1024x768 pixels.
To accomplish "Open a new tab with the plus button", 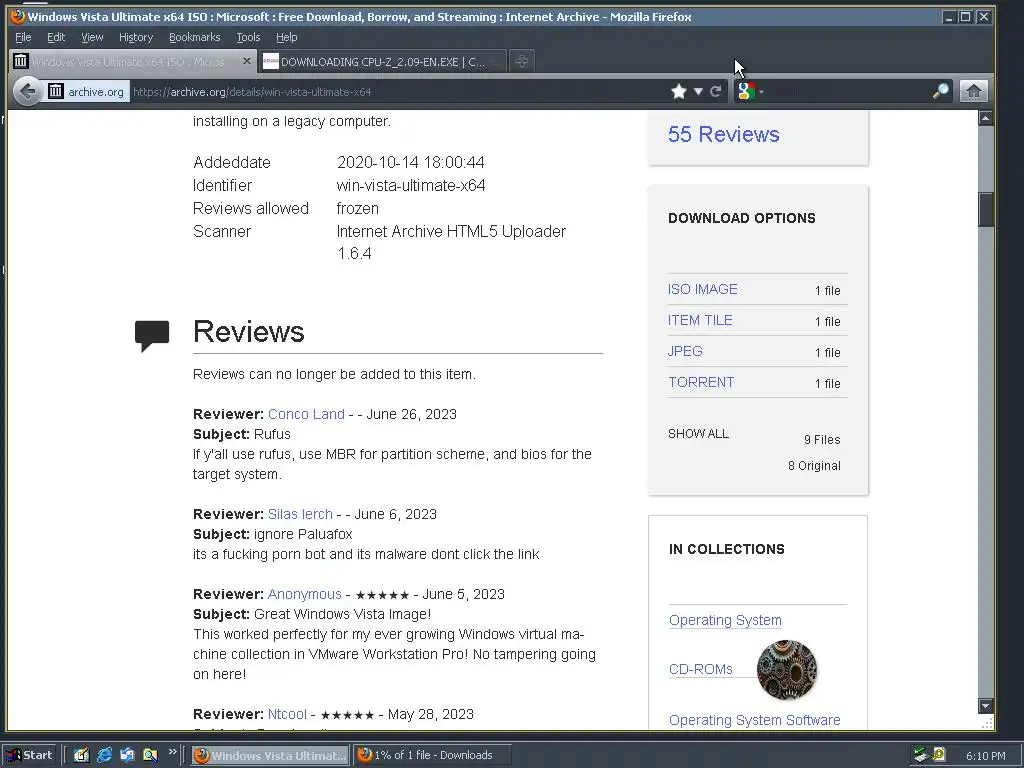I will click(521, 61).
